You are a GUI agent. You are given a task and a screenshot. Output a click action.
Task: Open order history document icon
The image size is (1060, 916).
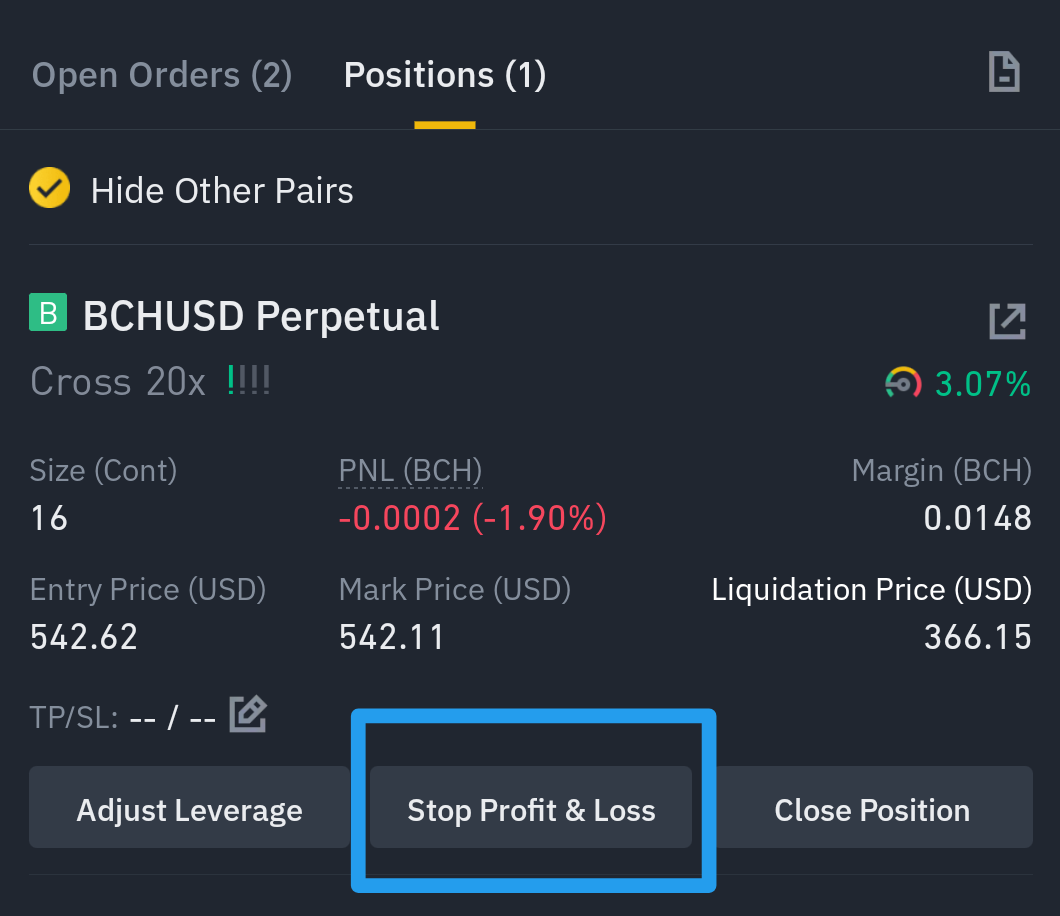[1004, 72]
